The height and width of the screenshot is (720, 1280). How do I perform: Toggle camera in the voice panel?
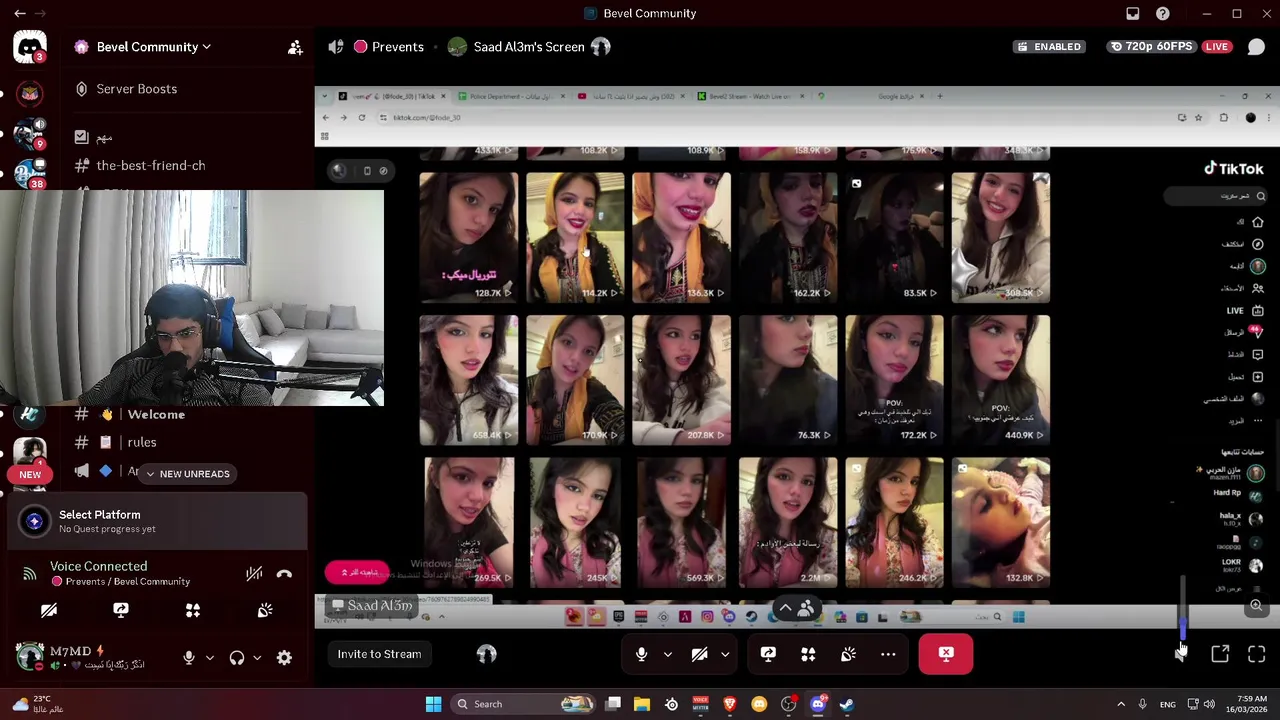(x=49, y=610)
